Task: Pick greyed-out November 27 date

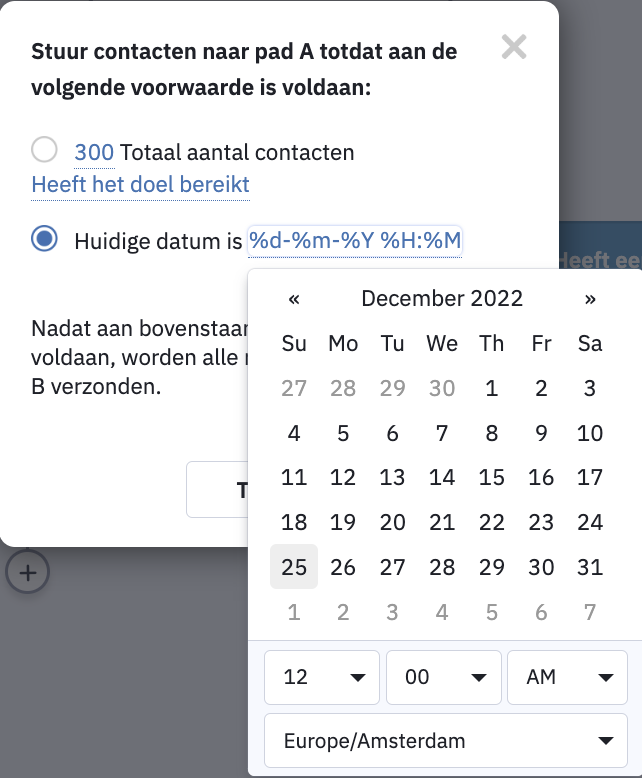Action: coord(294,388)
